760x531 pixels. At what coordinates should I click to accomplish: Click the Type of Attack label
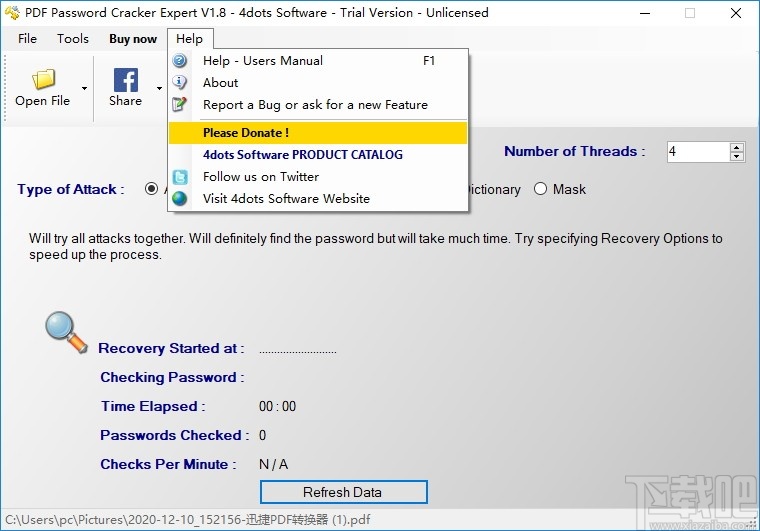(x=71, y=189)
